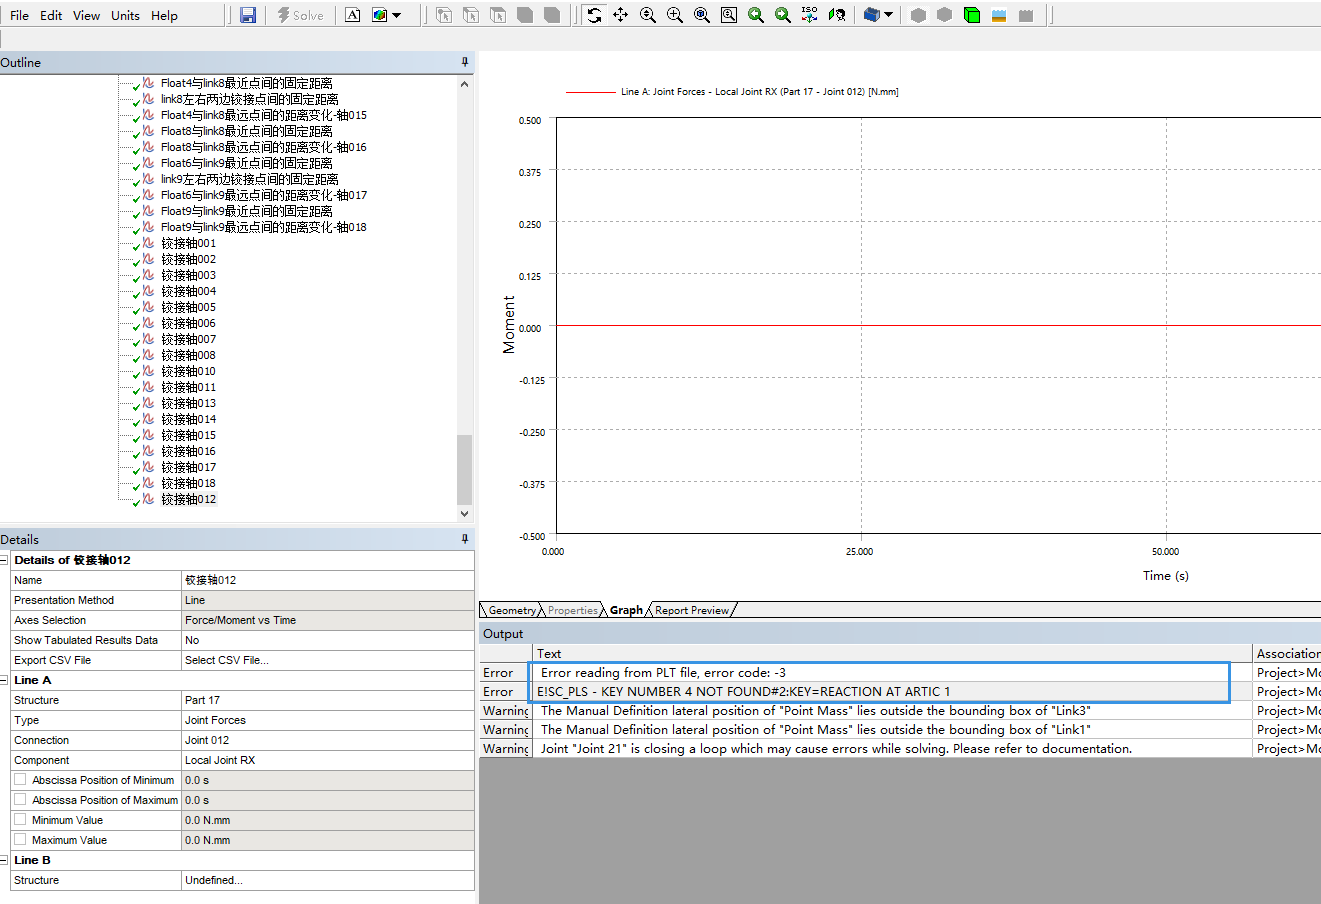Select the 铰接轴010 tree item
1321x904 pixels.
pos(188,371)
